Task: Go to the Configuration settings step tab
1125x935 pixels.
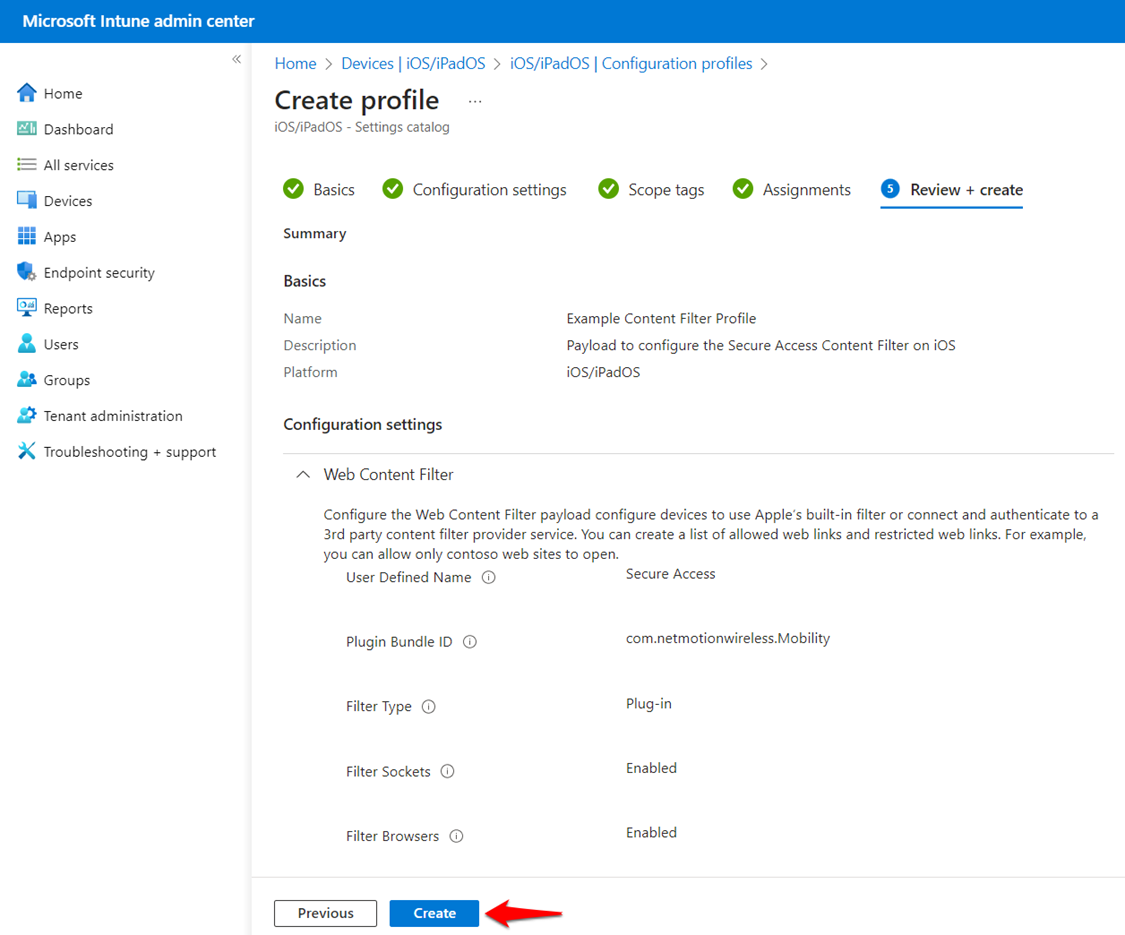Action: [474, 189]
